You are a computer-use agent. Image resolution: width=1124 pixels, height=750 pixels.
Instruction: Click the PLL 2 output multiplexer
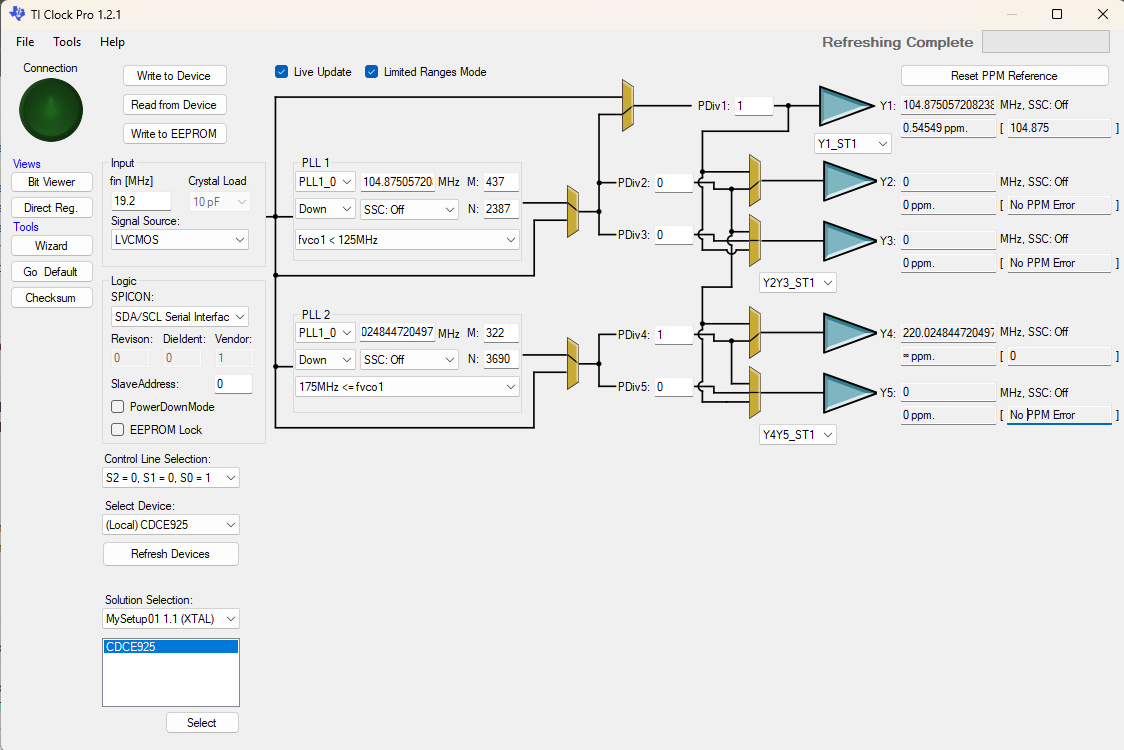point(573,364)
